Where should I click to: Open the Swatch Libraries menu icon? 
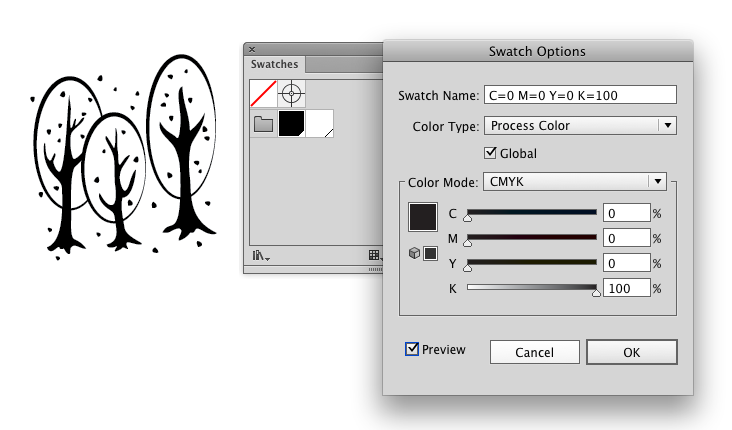(260, 255)
